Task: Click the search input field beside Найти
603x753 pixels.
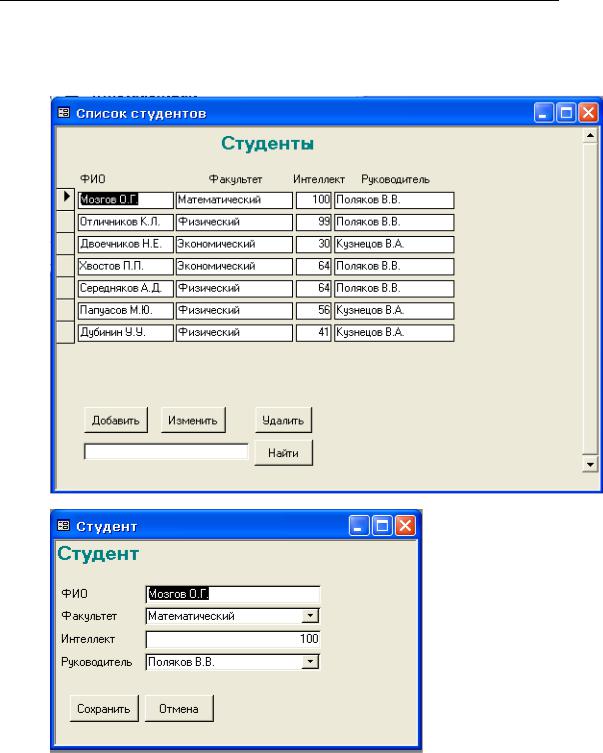Action: (x=166, y=451)
